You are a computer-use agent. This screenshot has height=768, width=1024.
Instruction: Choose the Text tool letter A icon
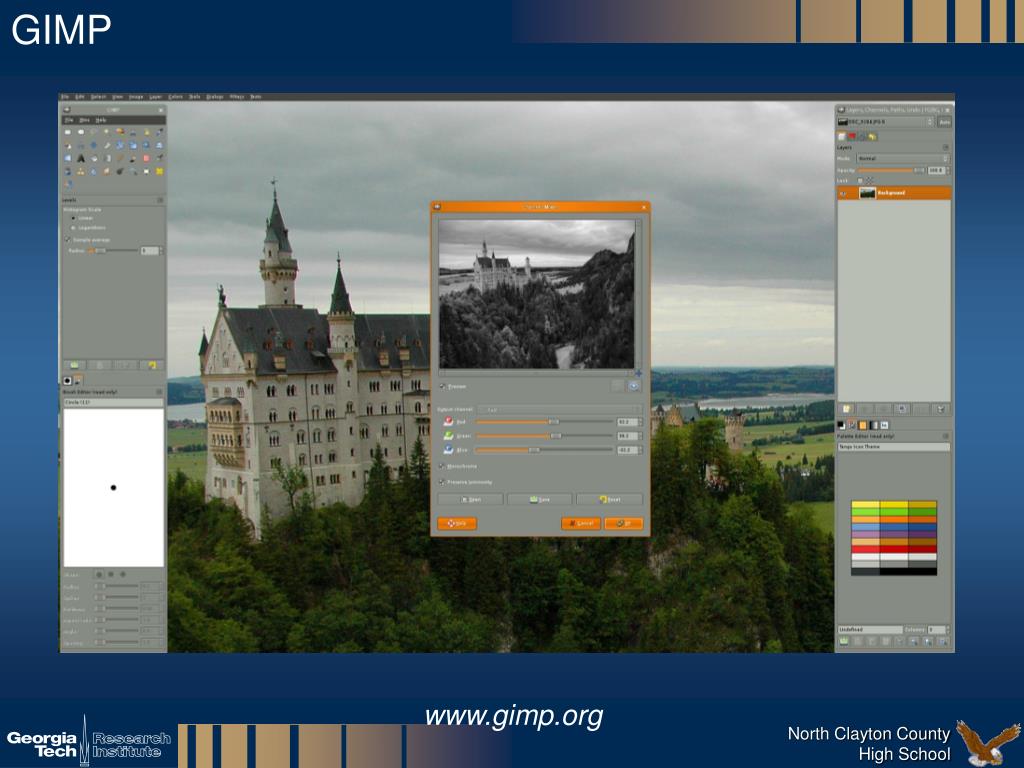click(81, 158)
